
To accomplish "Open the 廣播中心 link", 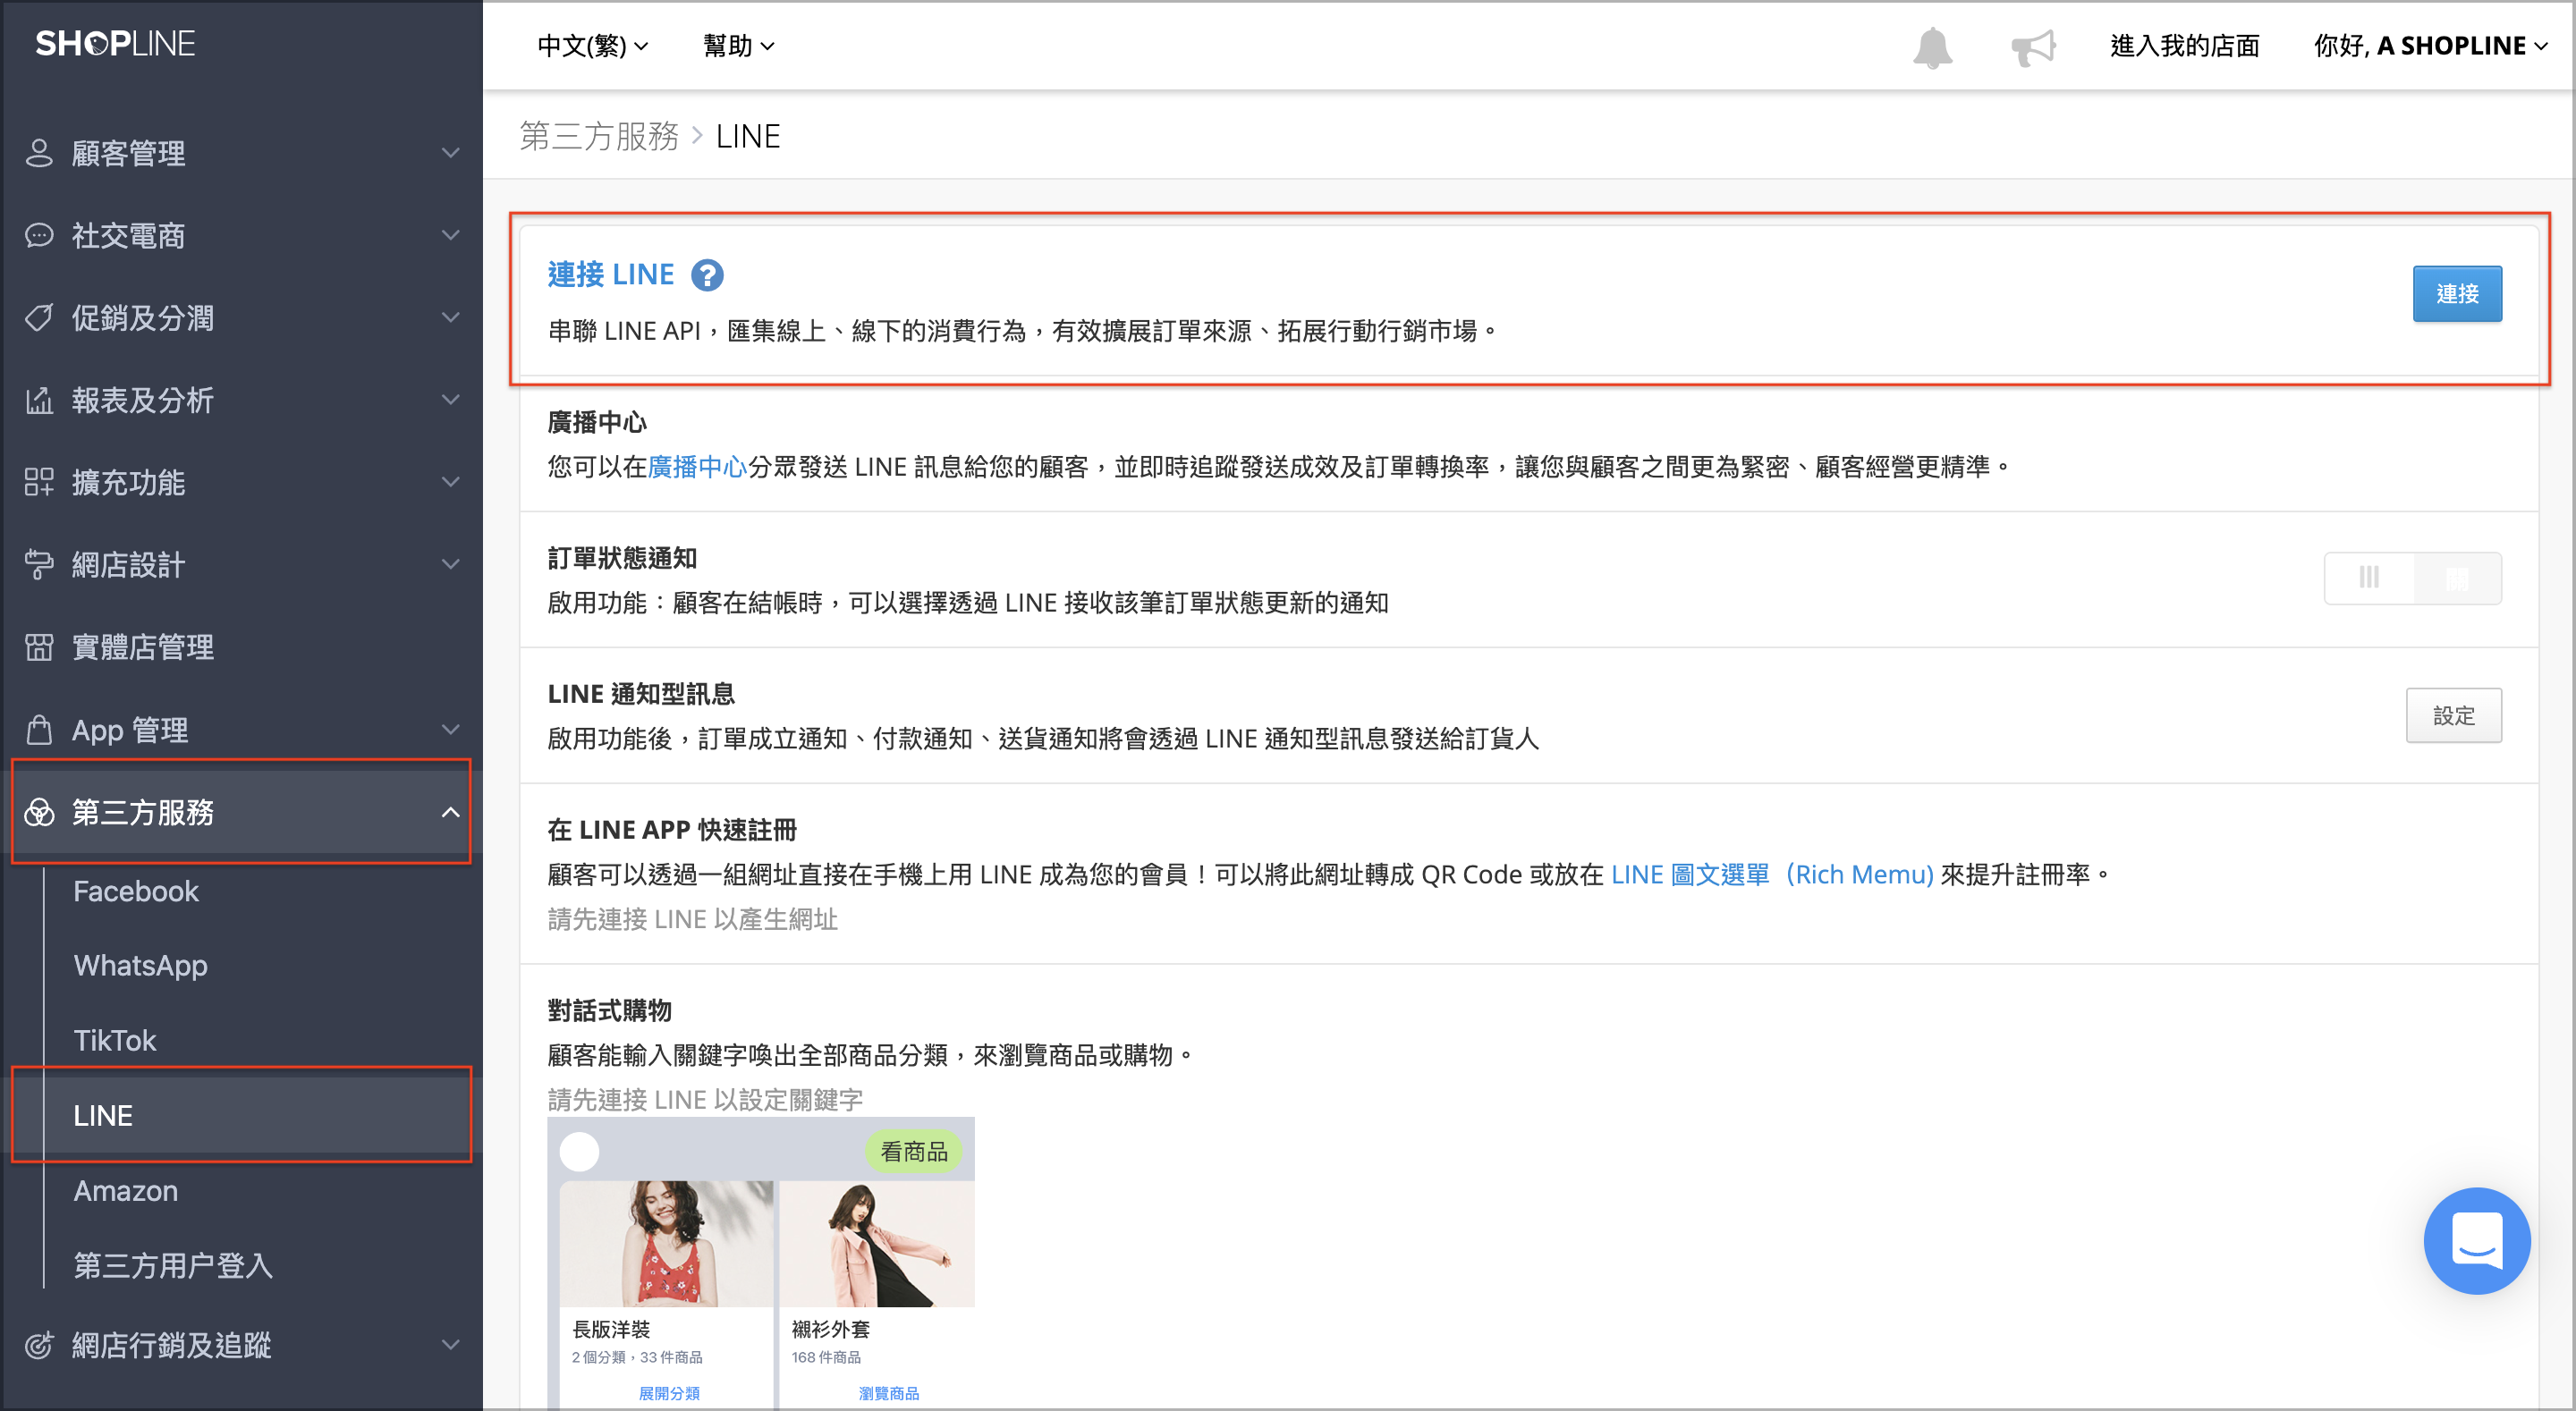I will coord(697,467).
